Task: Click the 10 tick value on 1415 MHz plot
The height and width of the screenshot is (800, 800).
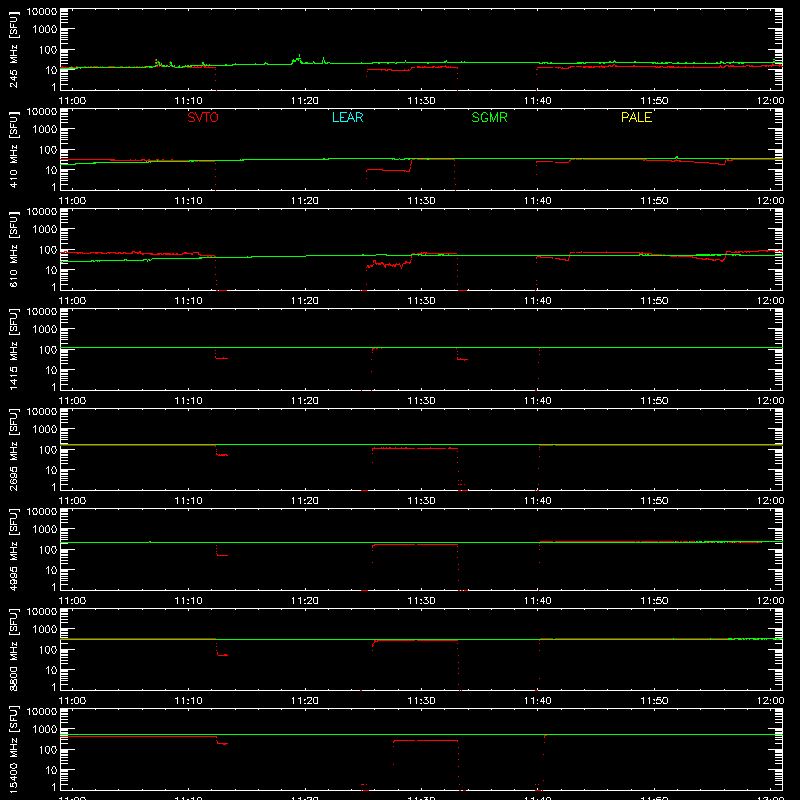Action: pyautogui.click(x=51, y=370)
